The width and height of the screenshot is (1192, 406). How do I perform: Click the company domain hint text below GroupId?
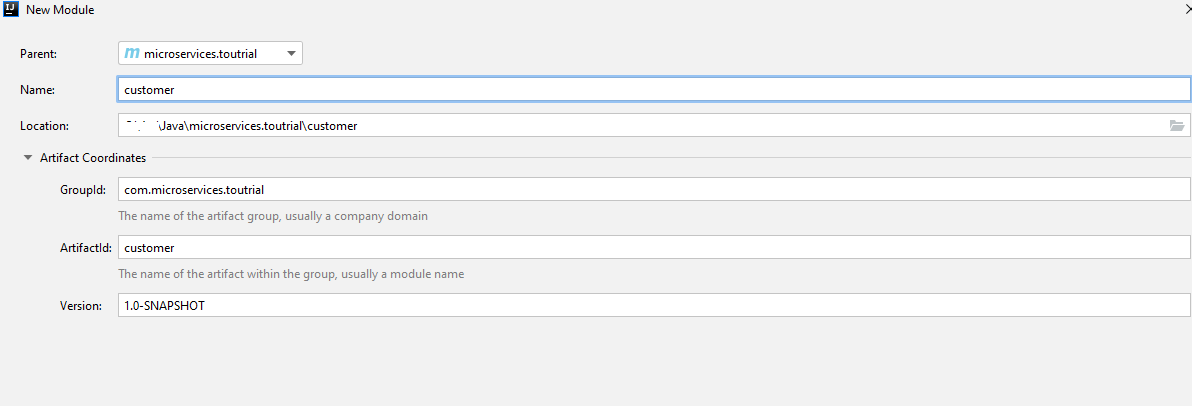pyautogui.click(x=273, y=216)
